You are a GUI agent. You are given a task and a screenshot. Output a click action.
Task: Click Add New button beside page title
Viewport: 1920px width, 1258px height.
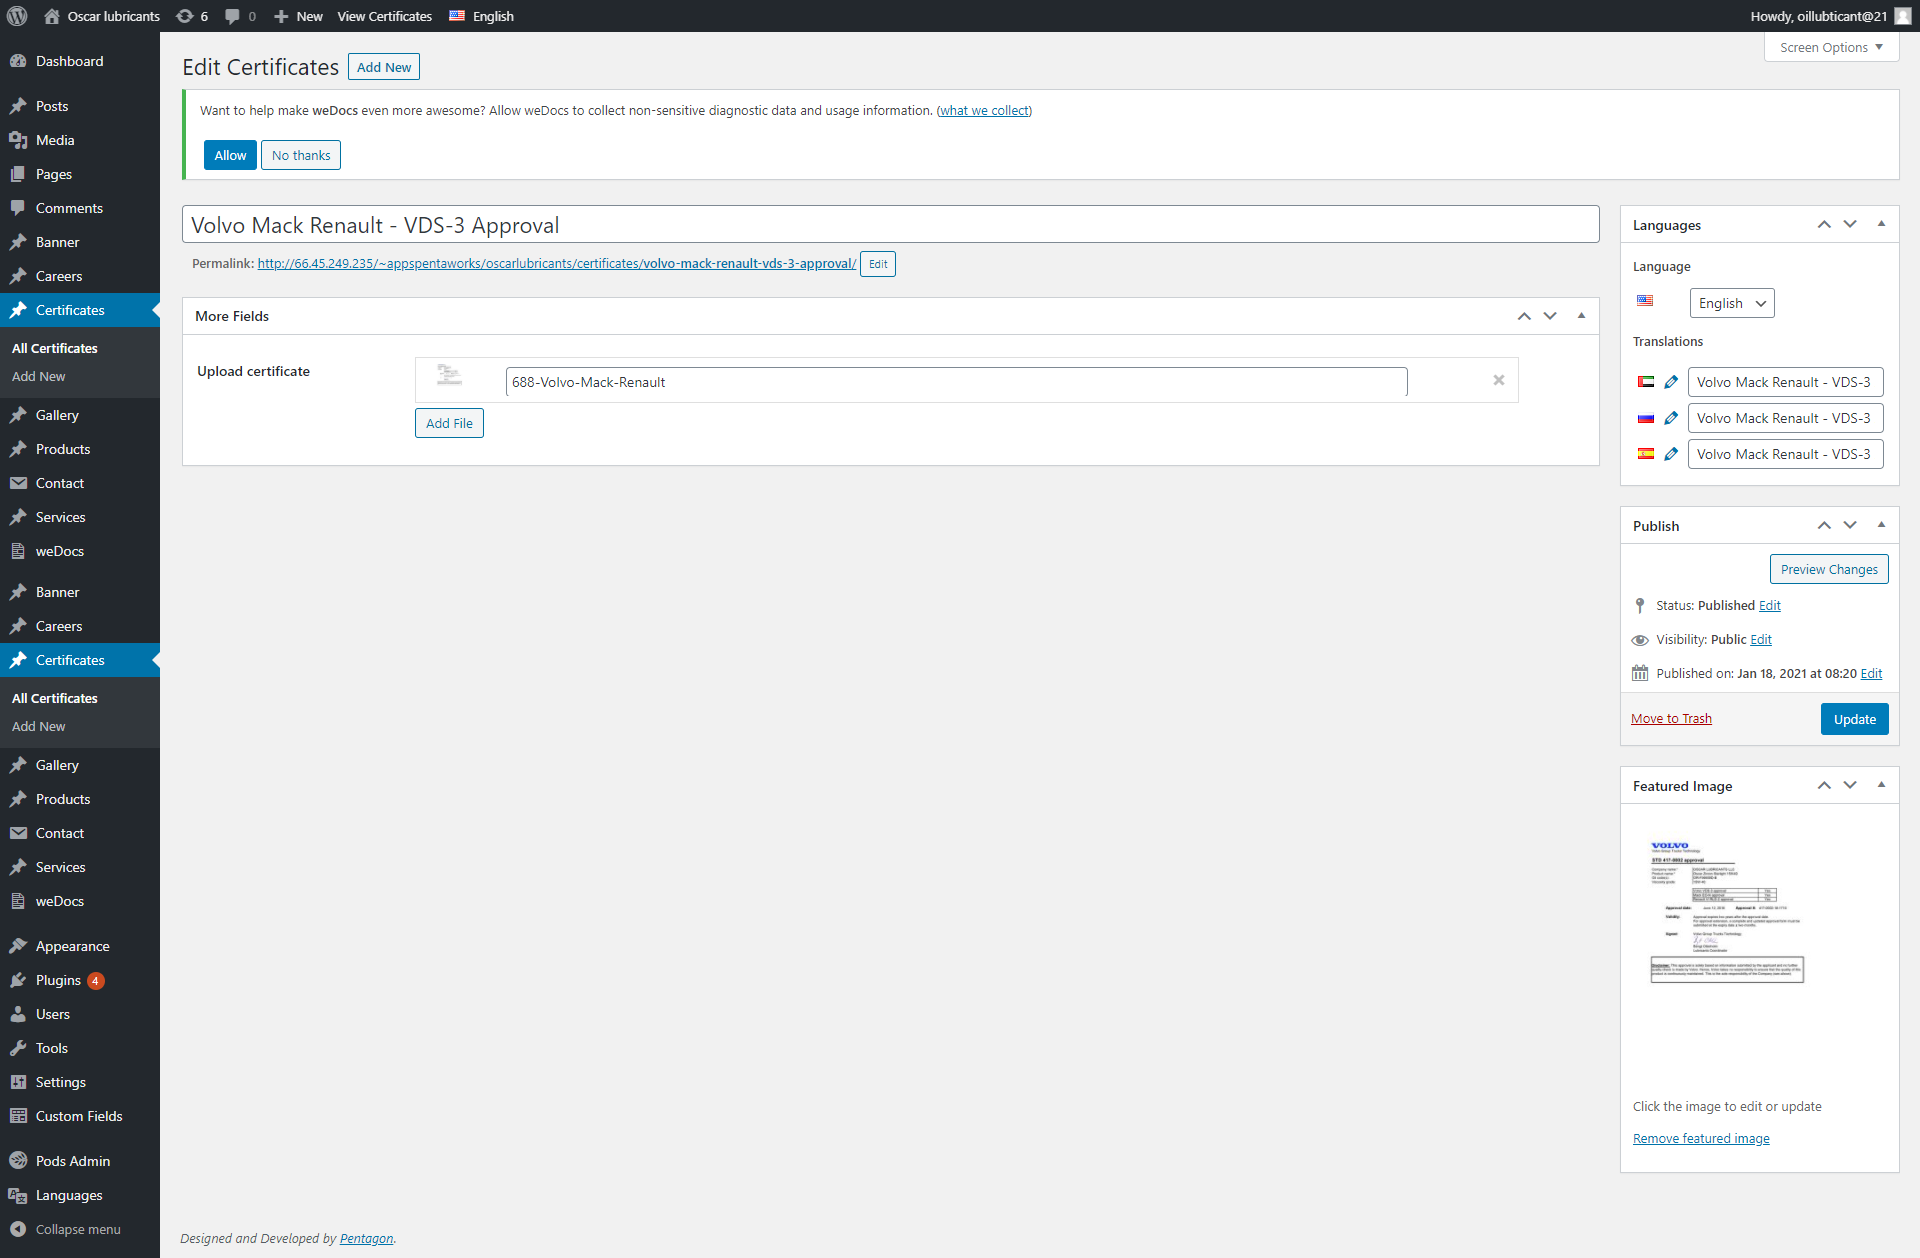(x=384, y=67)
